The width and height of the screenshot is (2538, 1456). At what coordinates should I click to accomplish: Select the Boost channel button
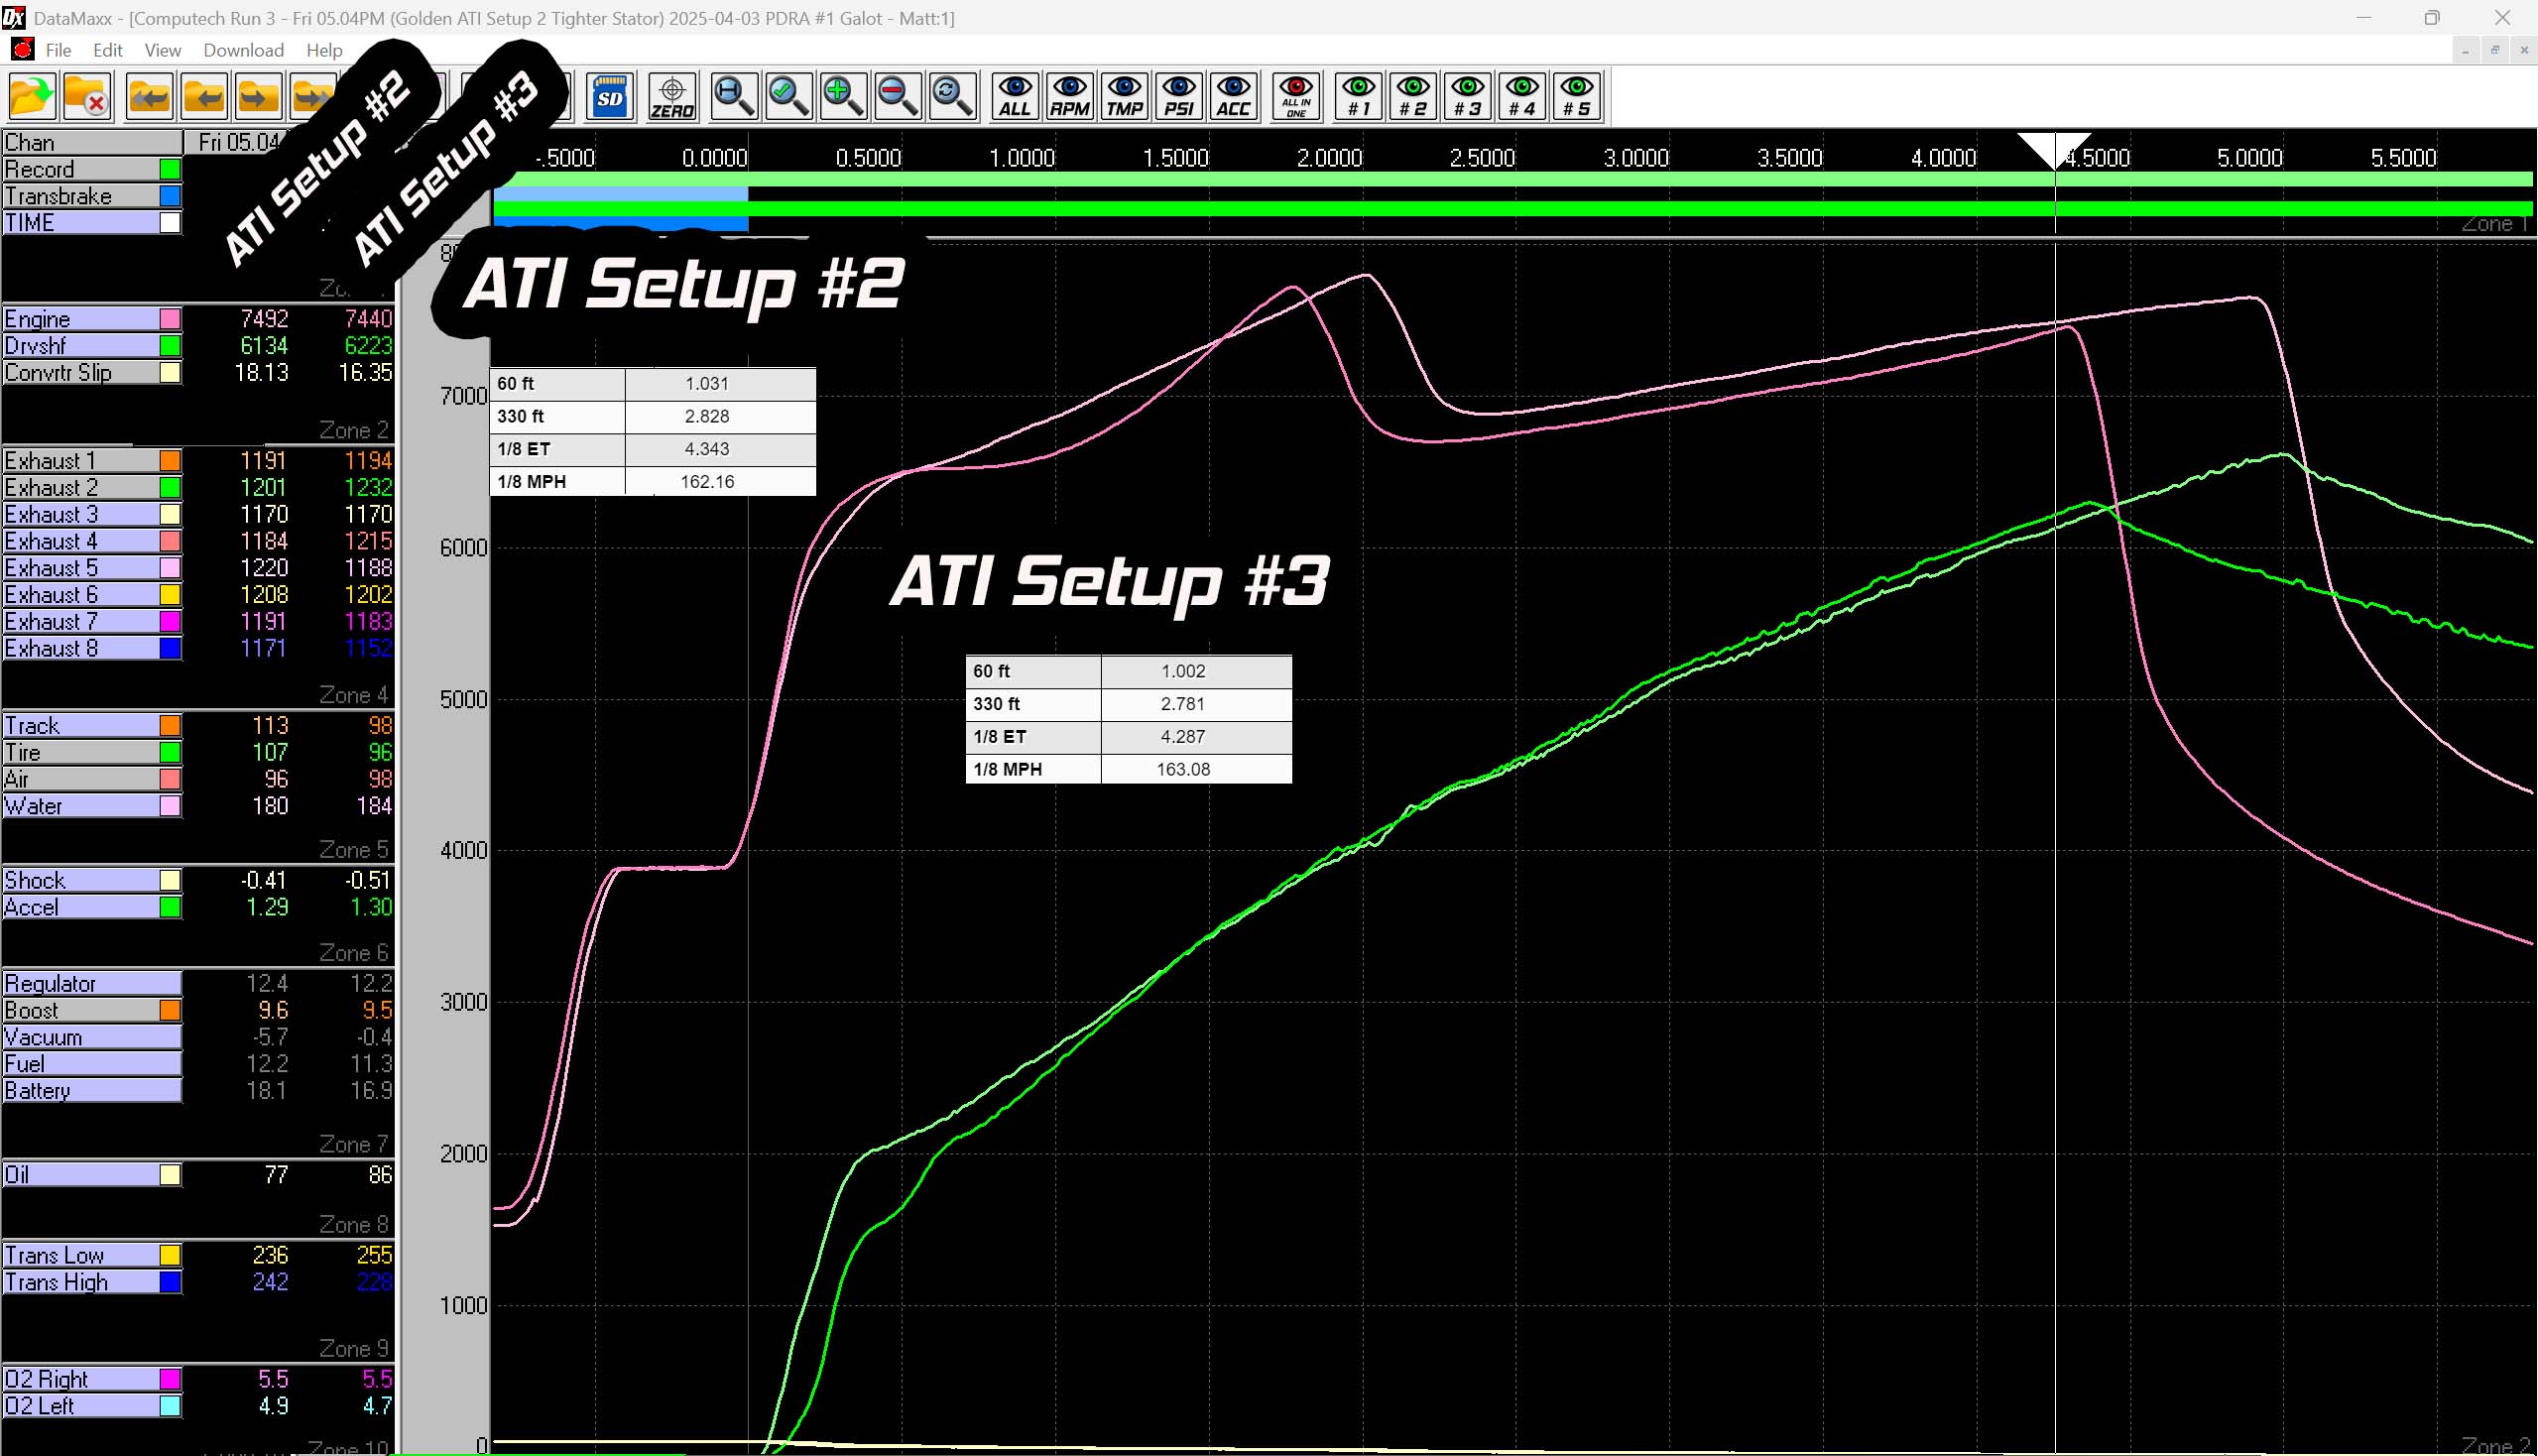(x=92, y=1011)
